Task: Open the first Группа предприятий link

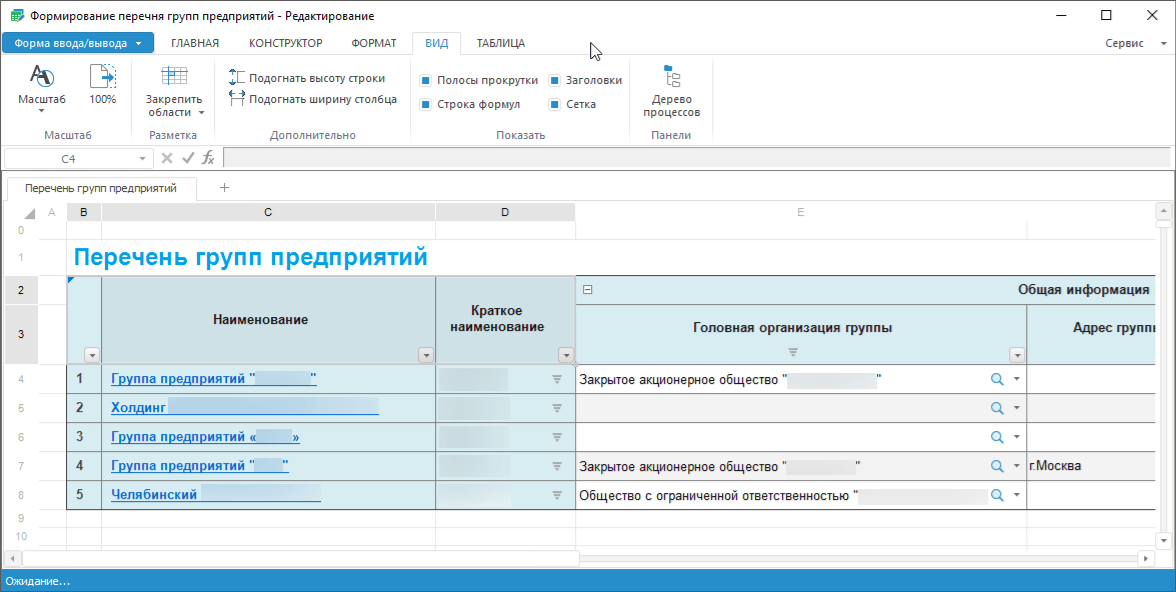Action: click(214, 380)
